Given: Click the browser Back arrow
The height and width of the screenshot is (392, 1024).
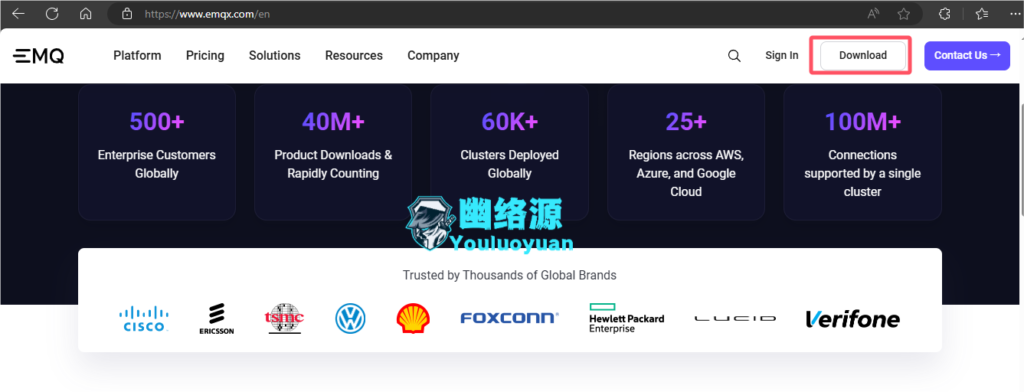Looking at the screenshot, I should pos(18,13).
